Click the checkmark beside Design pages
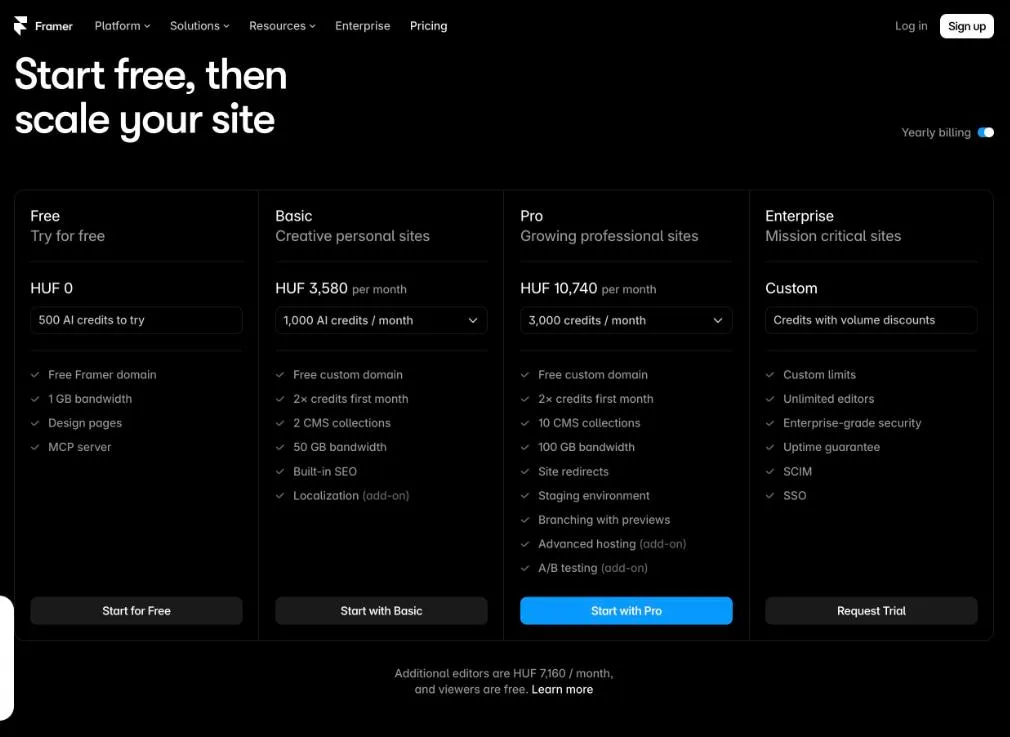The width and height of the screenshot is (1010, 737). [35, 423]
